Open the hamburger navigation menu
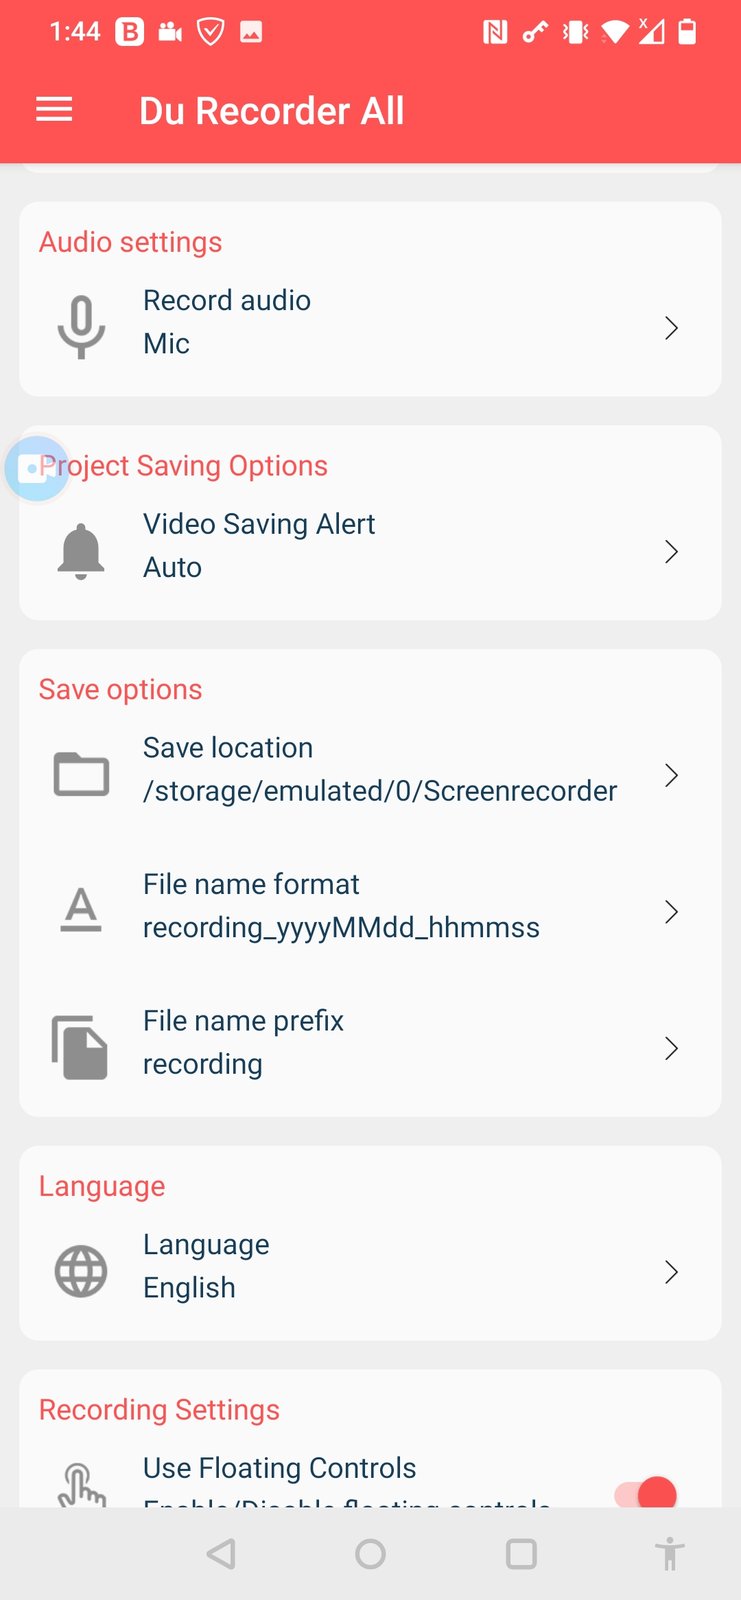Viewport: 741px width, 1600px height. [54, 110]
